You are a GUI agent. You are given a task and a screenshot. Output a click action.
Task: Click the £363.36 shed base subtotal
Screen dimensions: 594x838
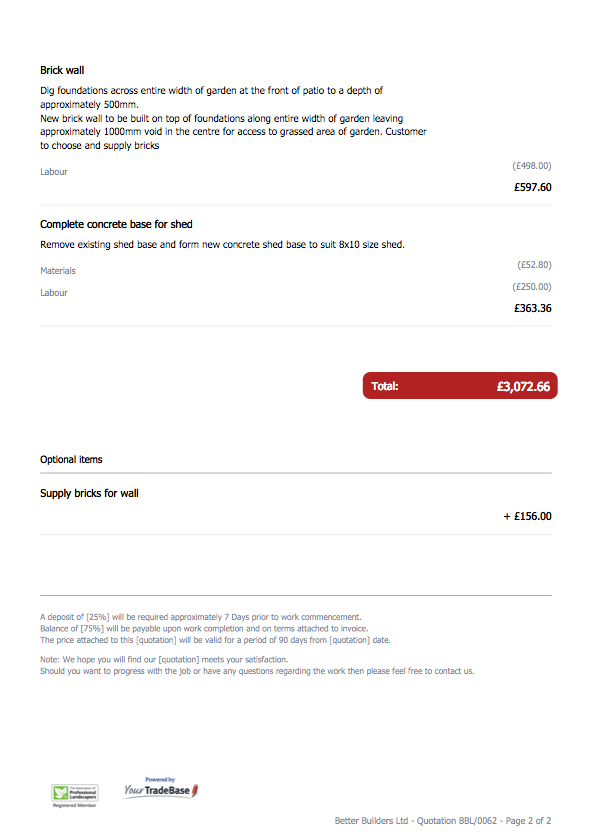coord(533,308)
